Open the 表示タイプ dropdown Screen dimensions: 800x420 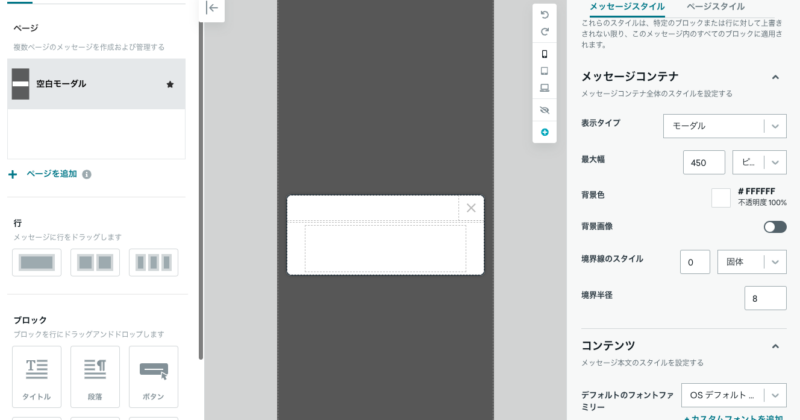pyautogui.click(x=723, y=126)
